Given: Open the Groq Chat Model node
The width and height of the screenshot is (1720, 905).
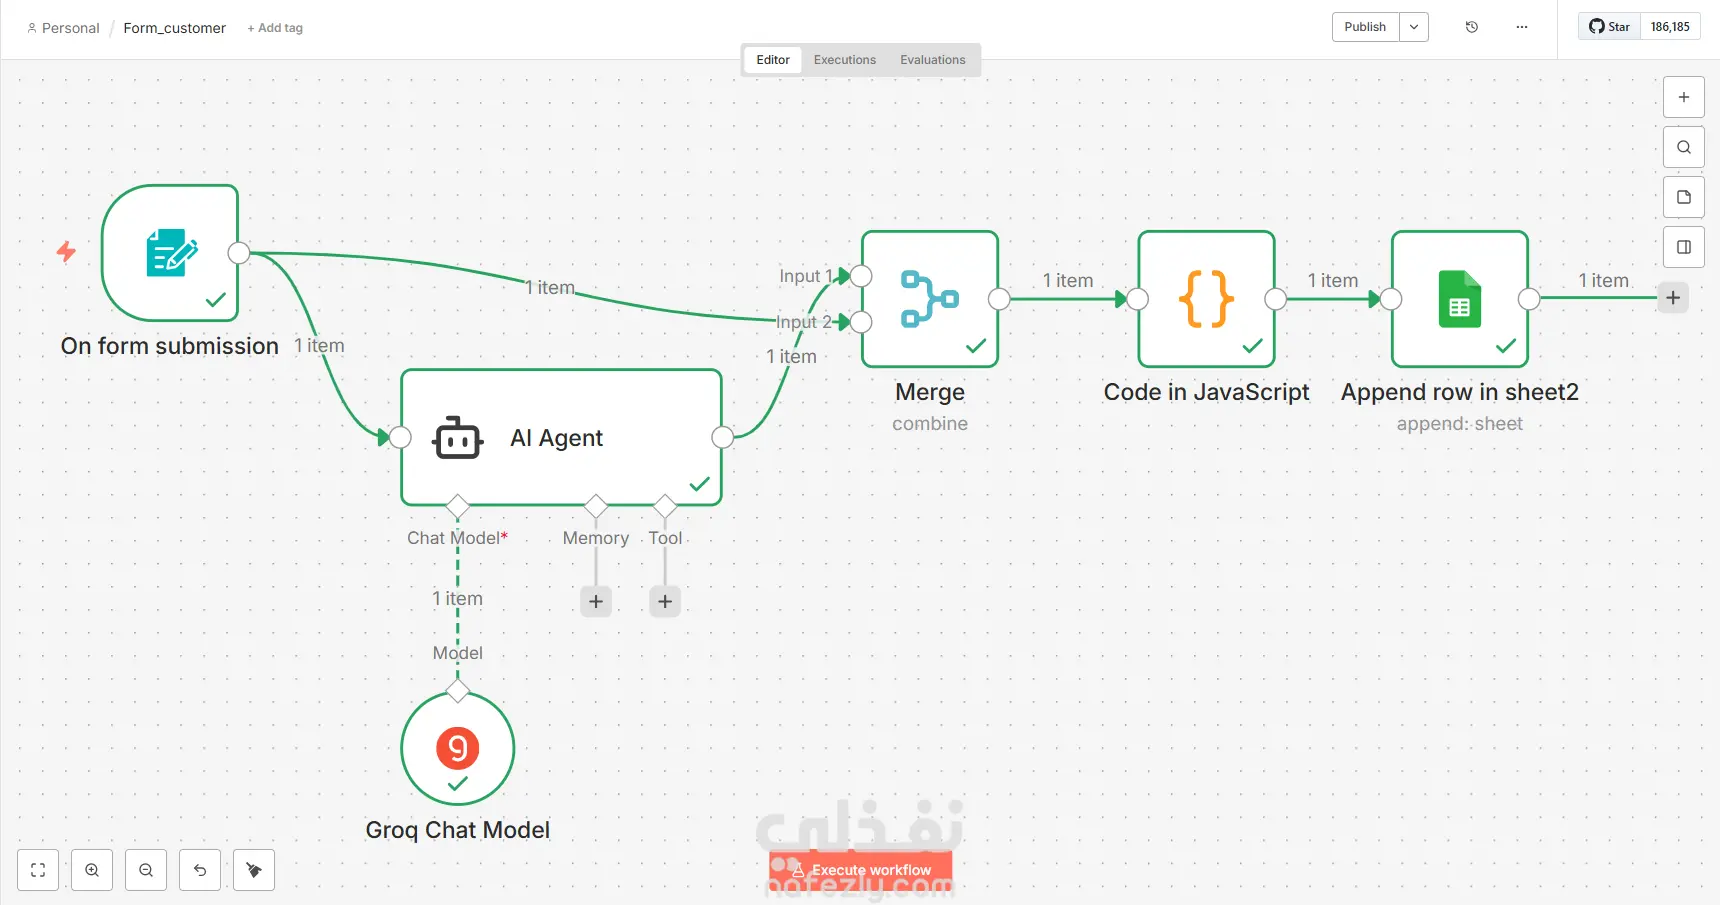Looking at the screenshot, I should (x=458, y=748).
